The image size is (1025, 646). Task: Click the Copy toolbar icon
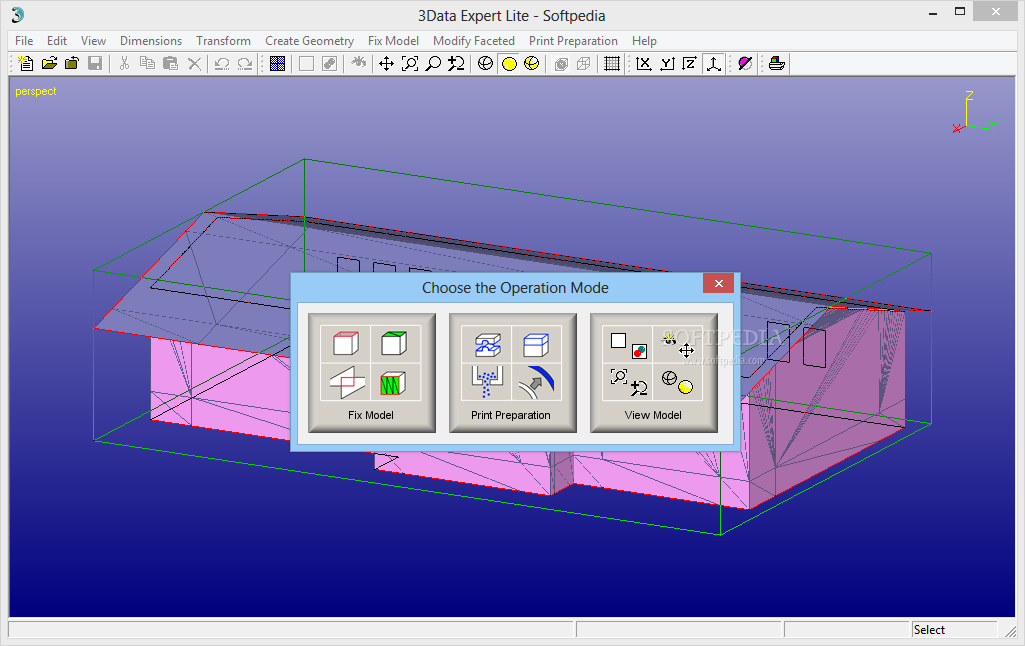(147, 63)
